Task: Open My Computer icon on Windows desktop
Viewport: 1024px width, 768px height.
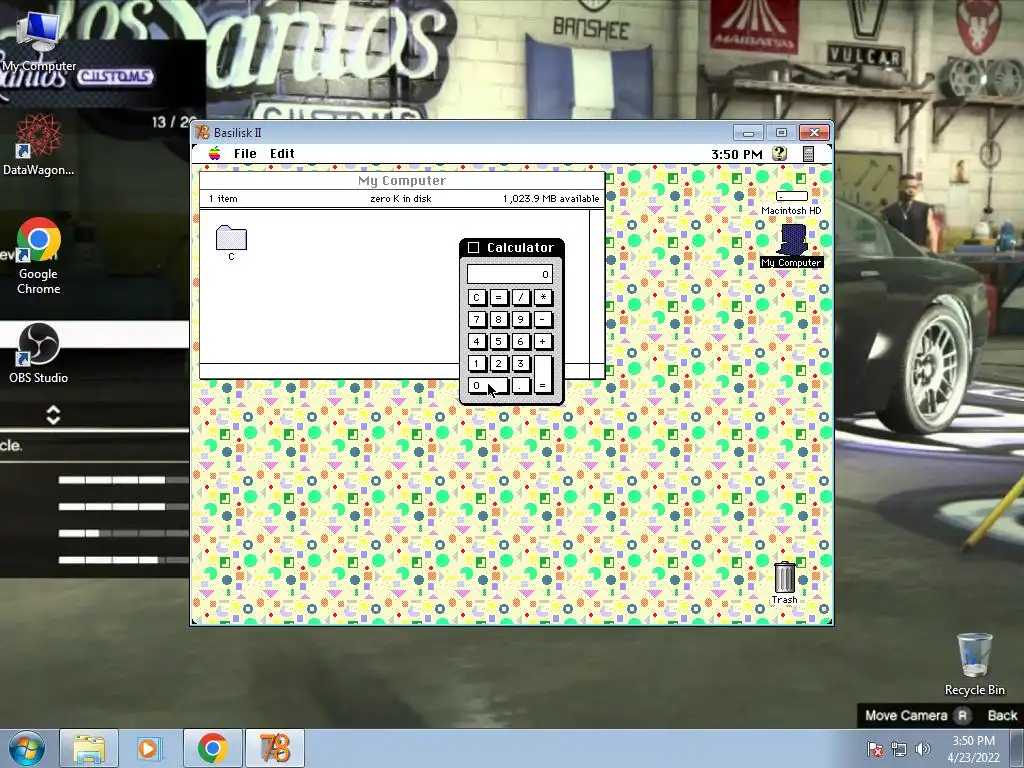Action: point(39,40)
